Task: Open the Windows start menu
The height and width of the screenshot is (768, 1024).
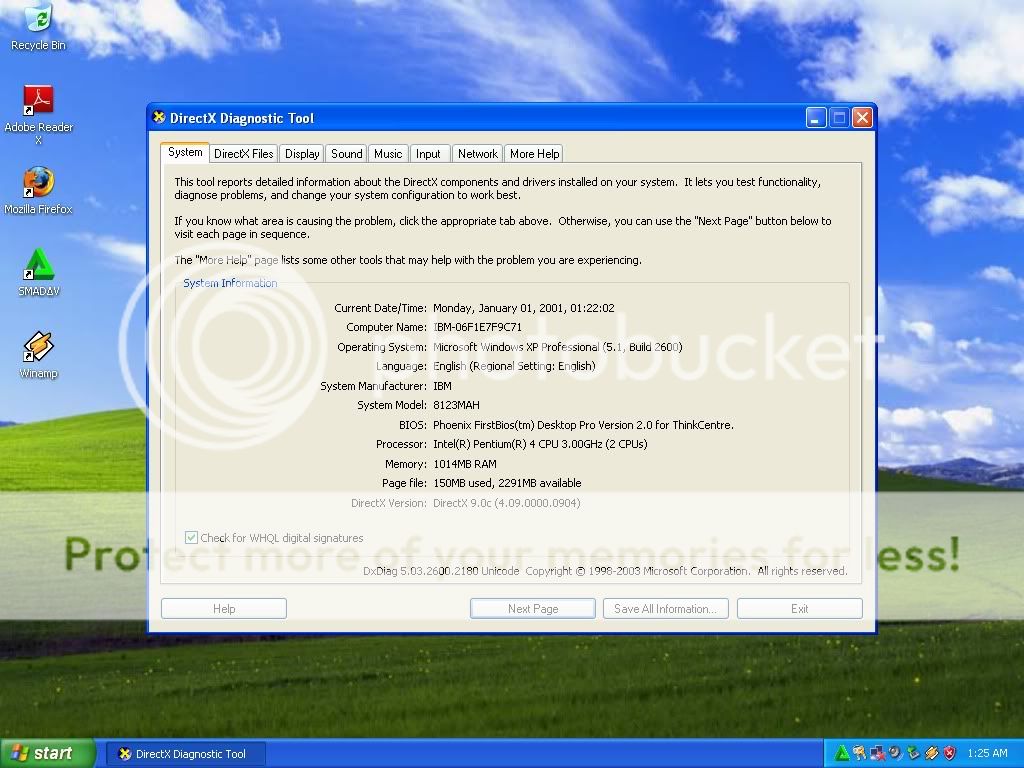Action: pyautogui.click(x=47, y=754)
